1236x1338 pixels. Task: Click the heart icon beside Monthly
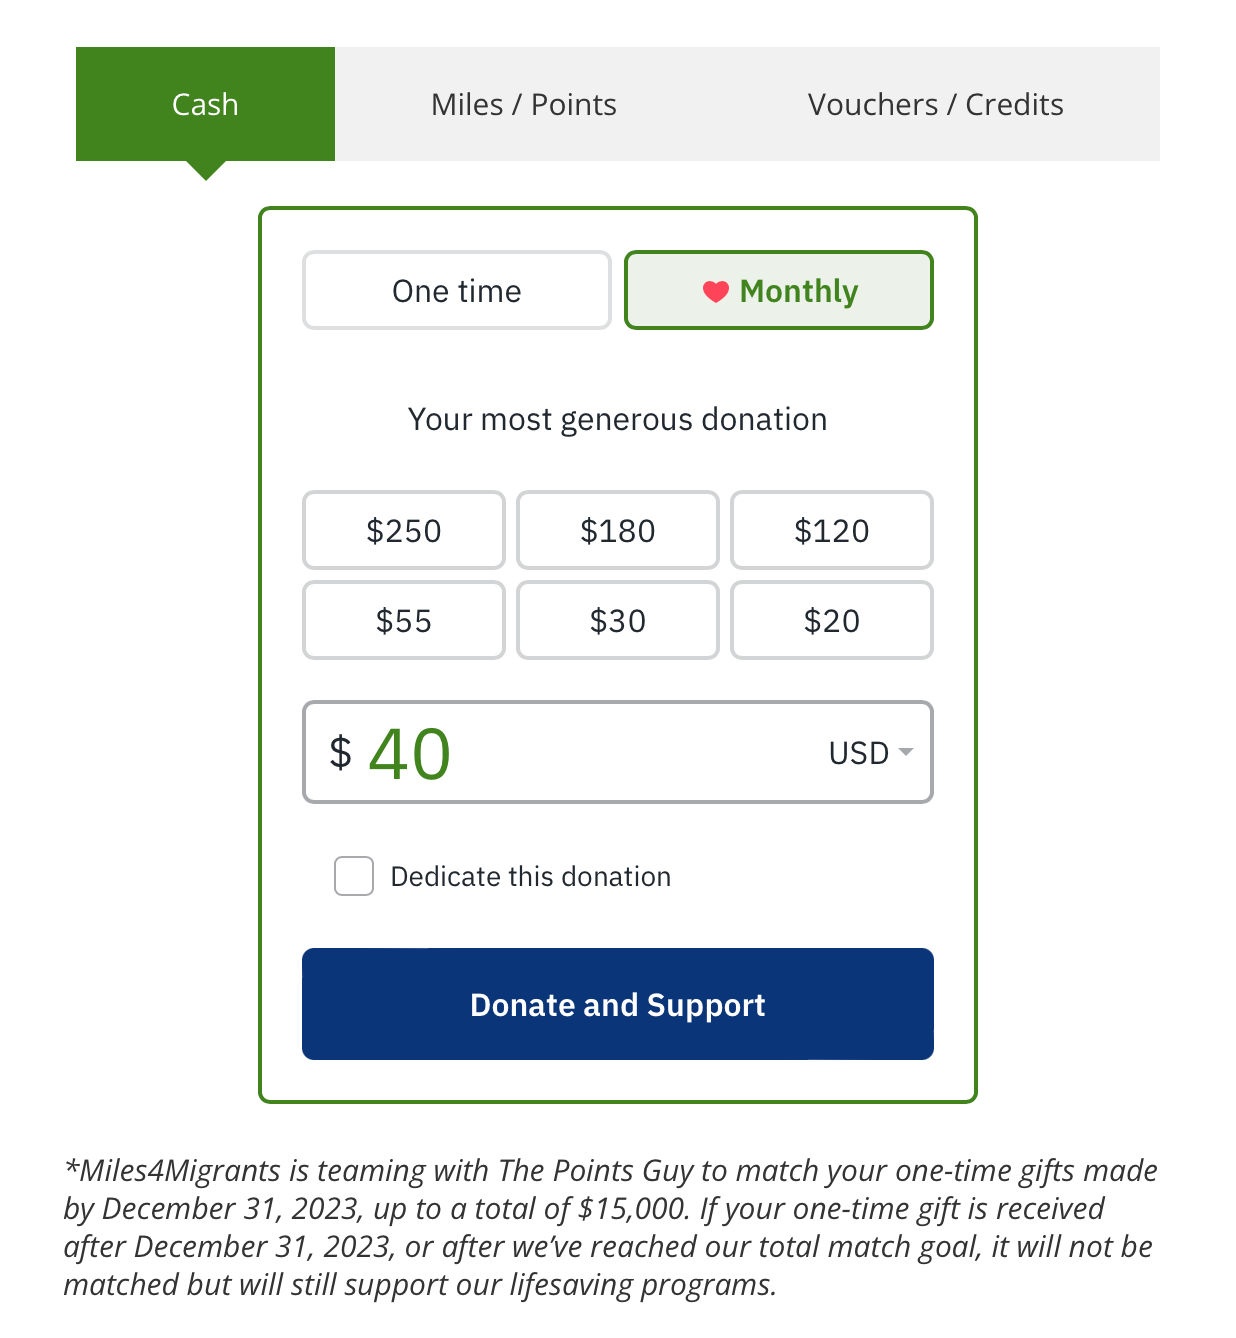click(714, 291)
